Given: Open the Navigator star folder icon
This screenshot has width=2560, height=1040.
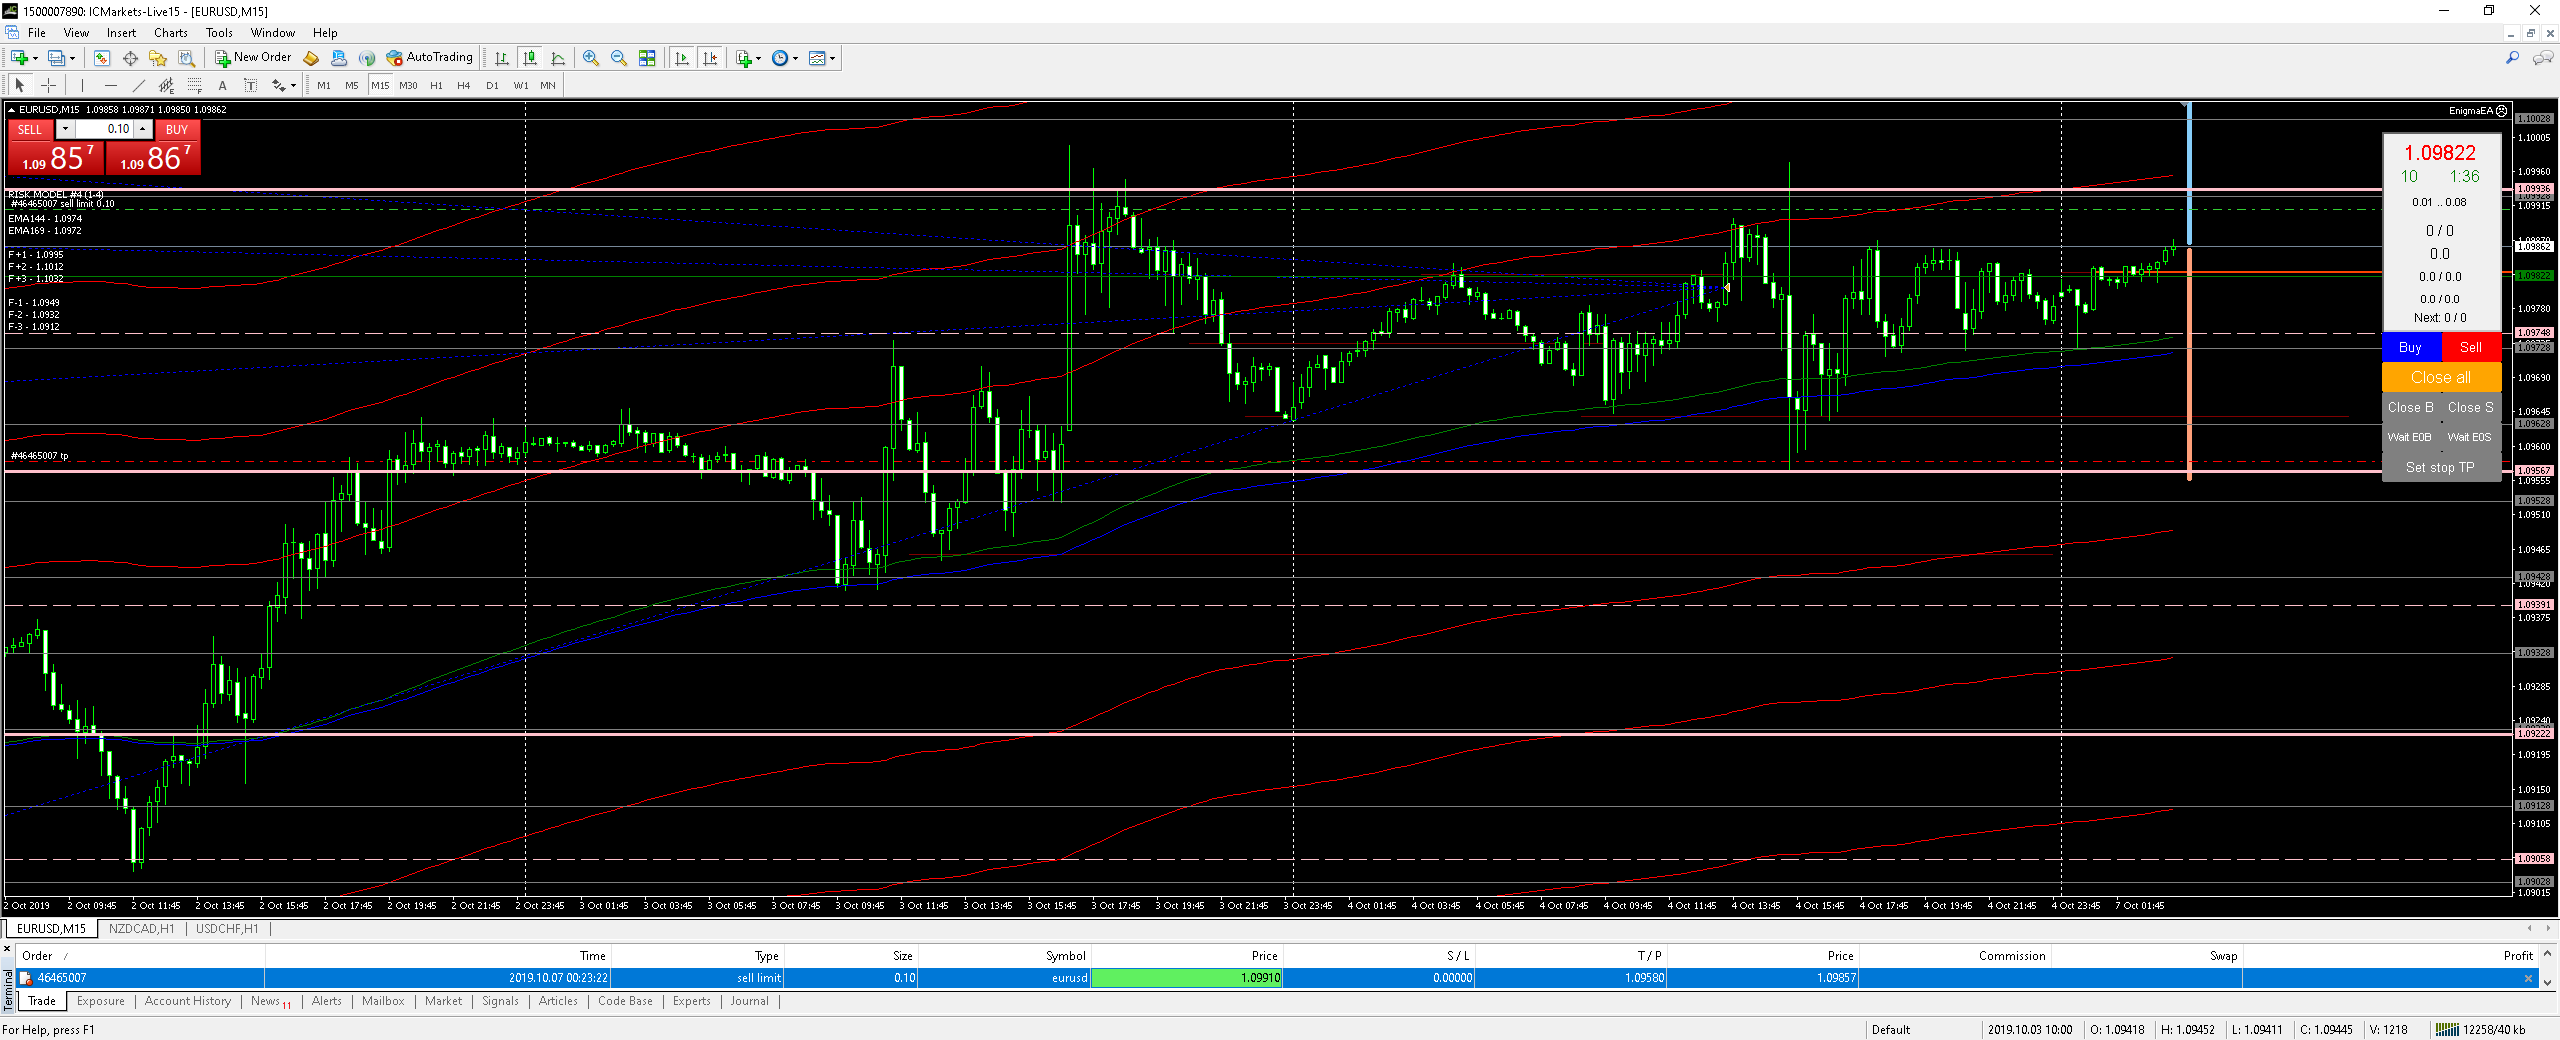Looking at the screenshot, I should tap(158, 58).
